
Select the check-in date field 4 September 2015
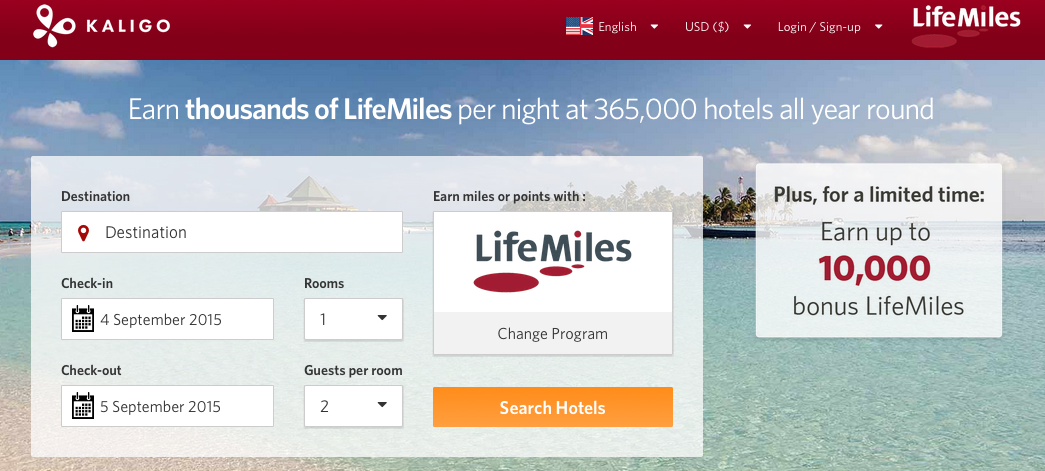pos(167,319)
